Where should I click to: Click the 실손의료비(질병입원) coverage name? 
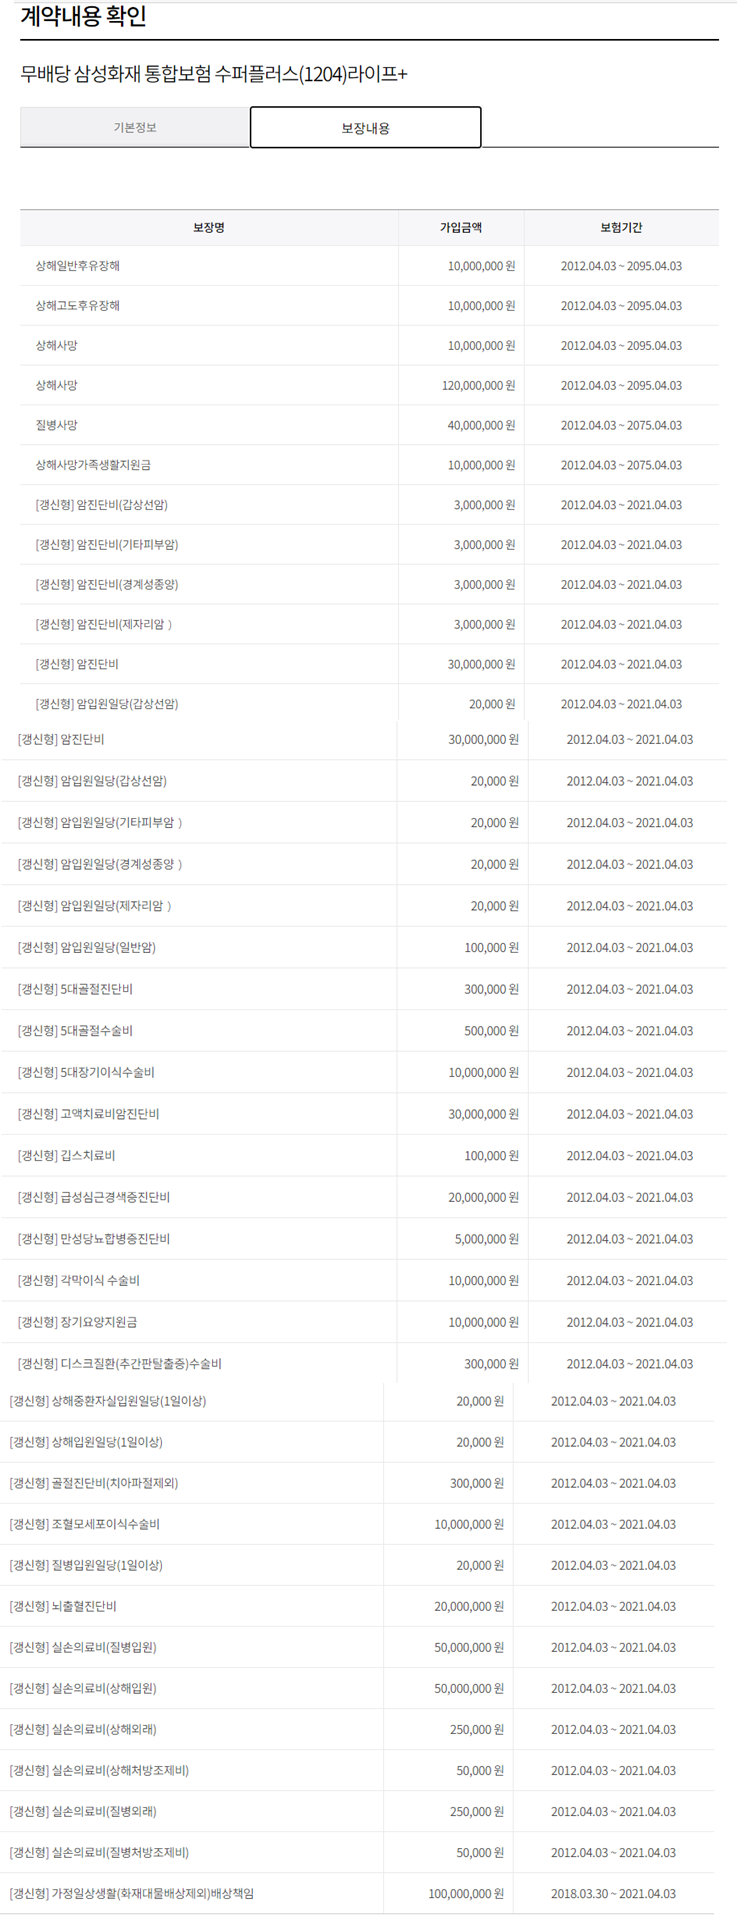(83, 1647)
